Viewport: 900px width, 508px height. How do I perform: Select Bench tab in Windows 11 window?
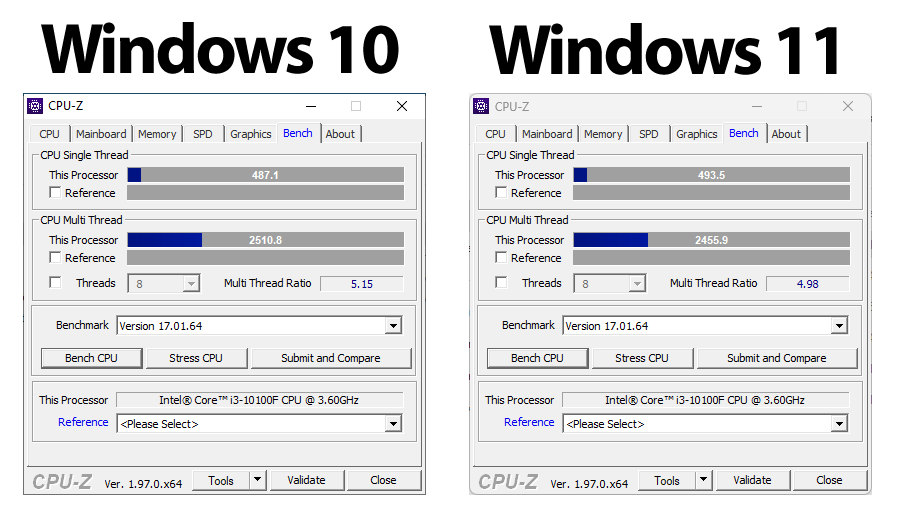744,133
